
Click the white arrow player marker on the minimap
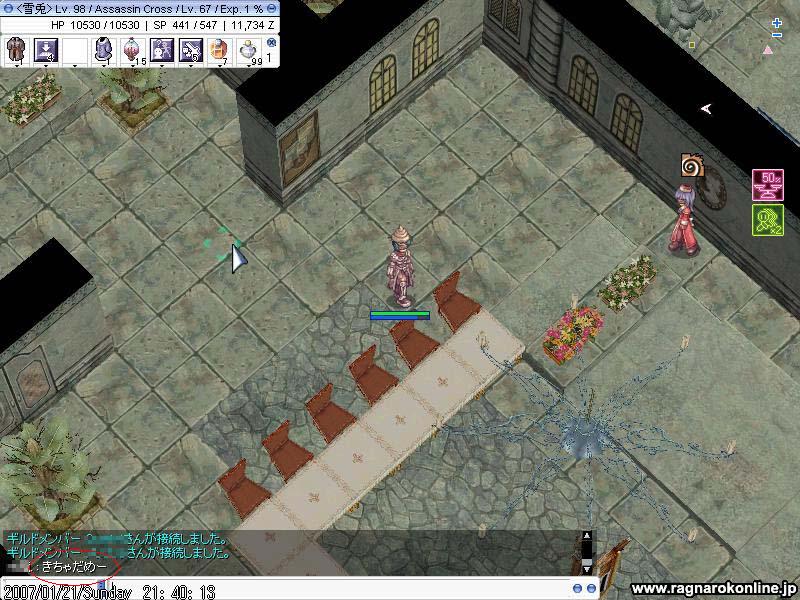point(706,108)
